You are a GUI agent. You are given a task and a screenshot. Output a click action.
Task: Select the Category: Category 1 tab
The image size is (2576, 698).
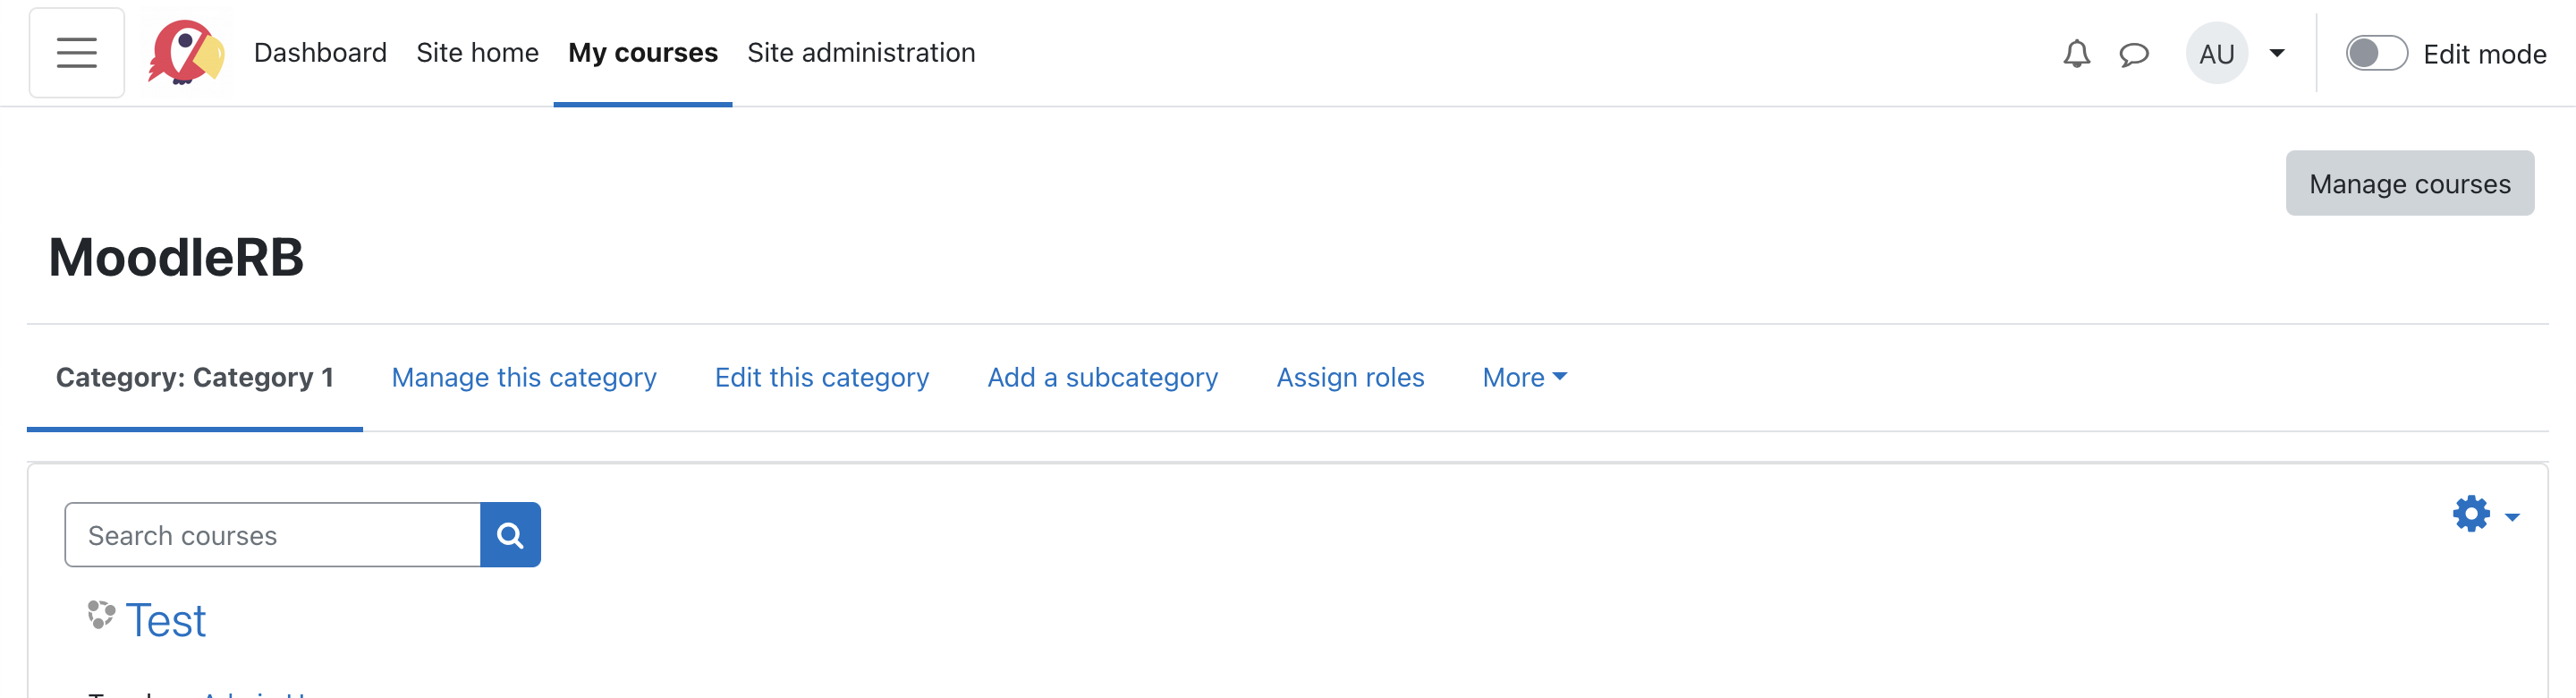[195, 378]
